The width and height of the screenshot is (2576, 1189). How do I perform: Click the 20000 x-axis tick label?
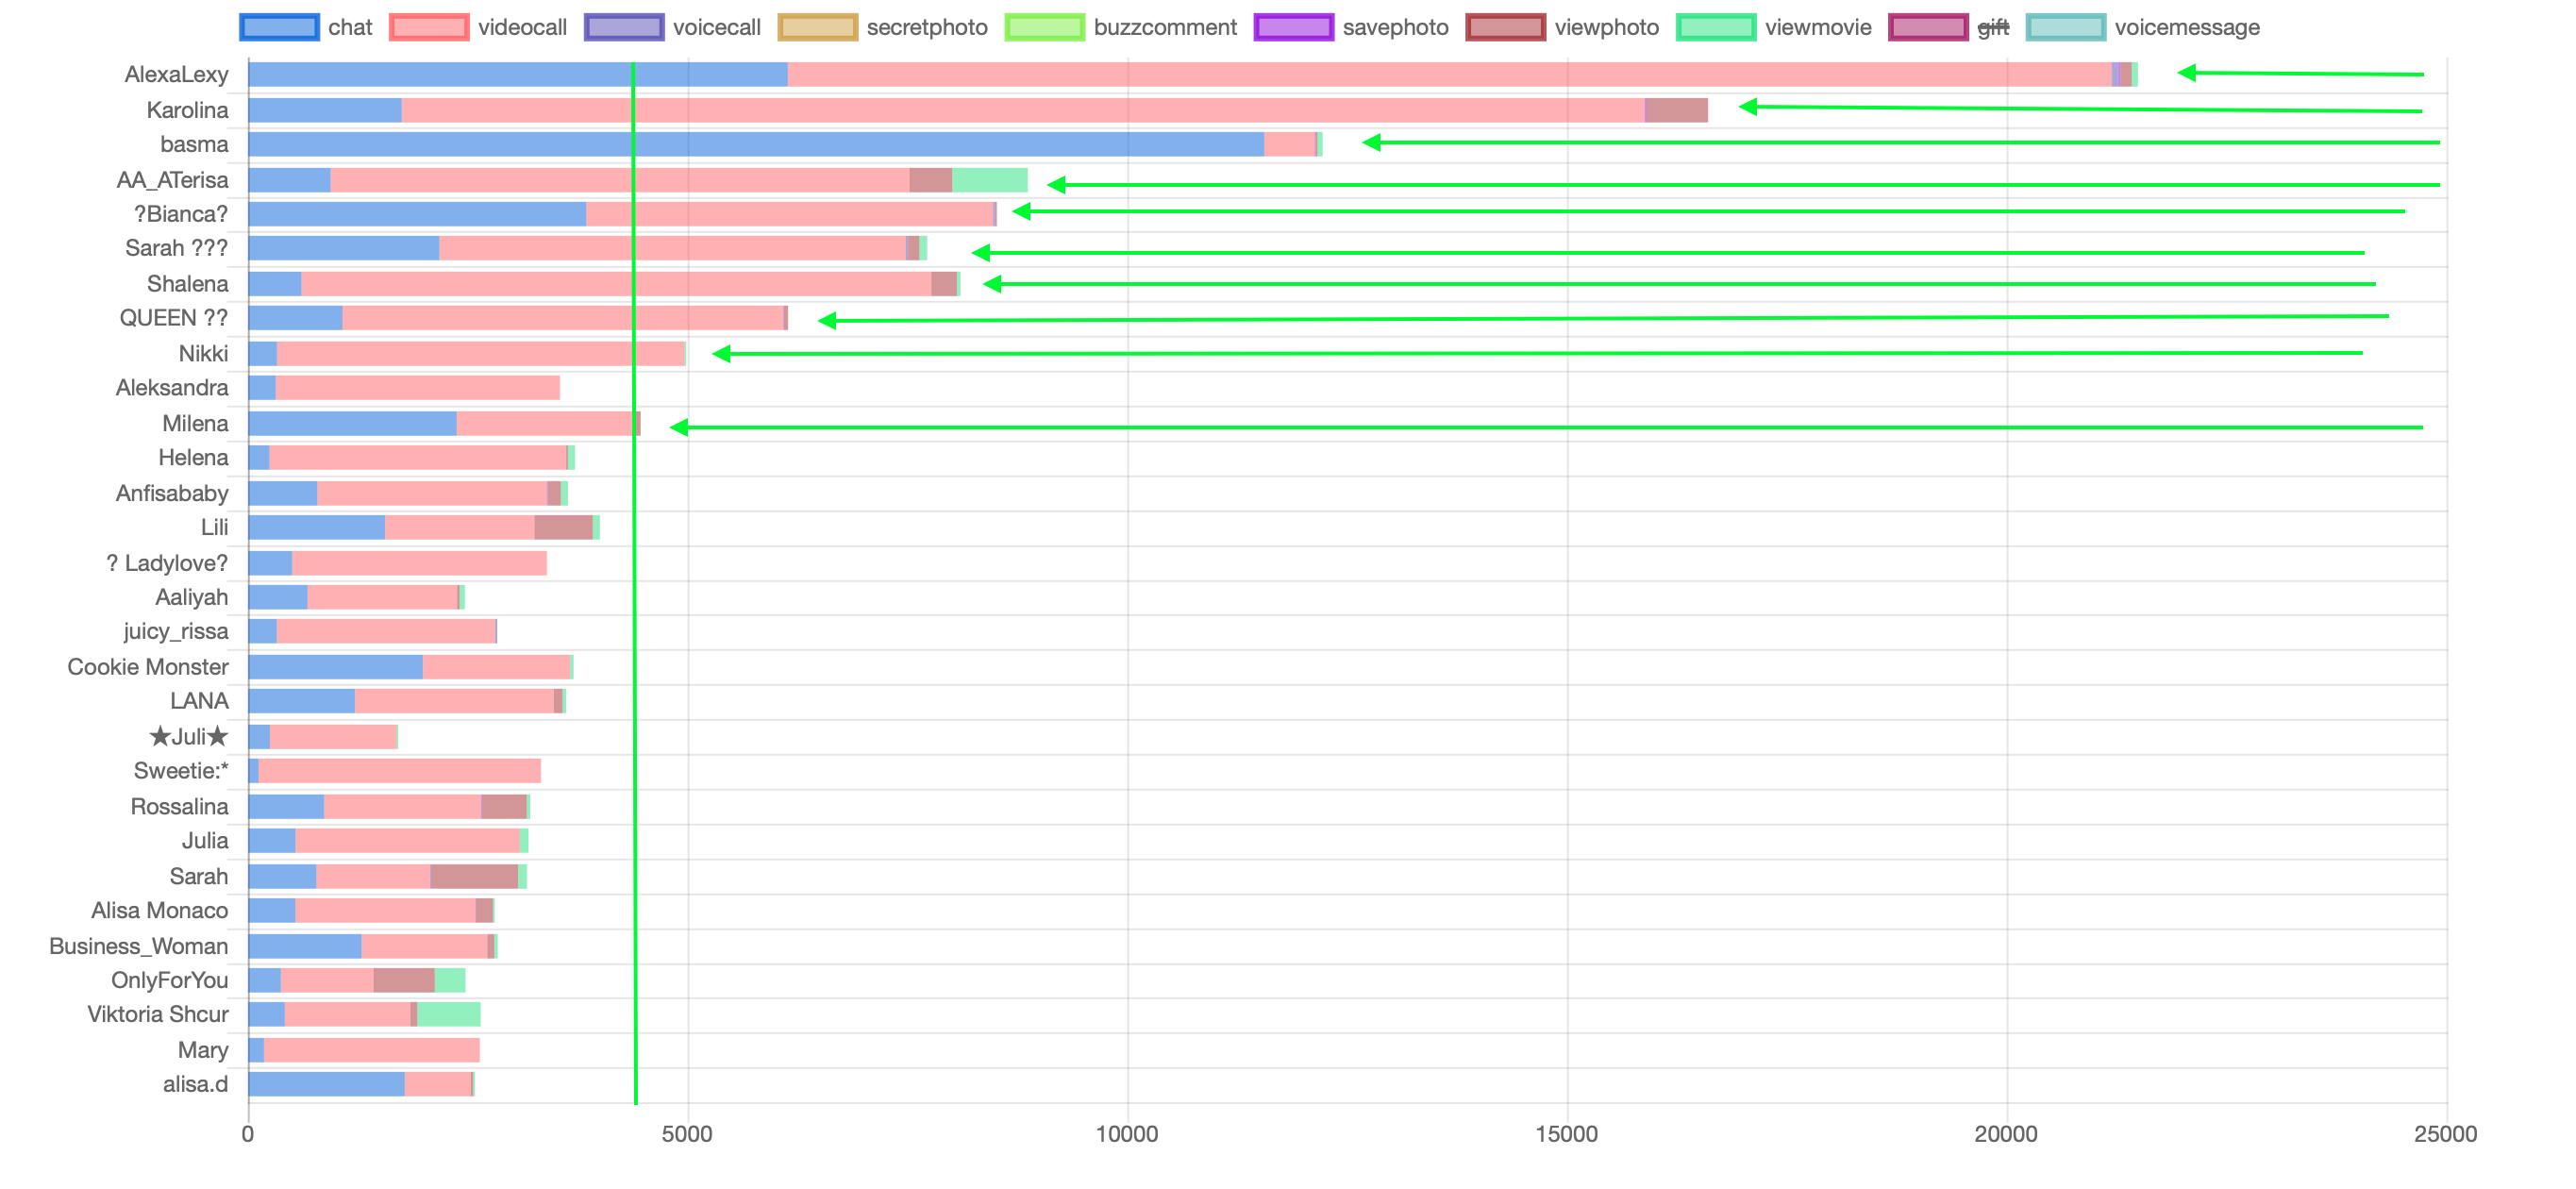click(2006, 1134)
